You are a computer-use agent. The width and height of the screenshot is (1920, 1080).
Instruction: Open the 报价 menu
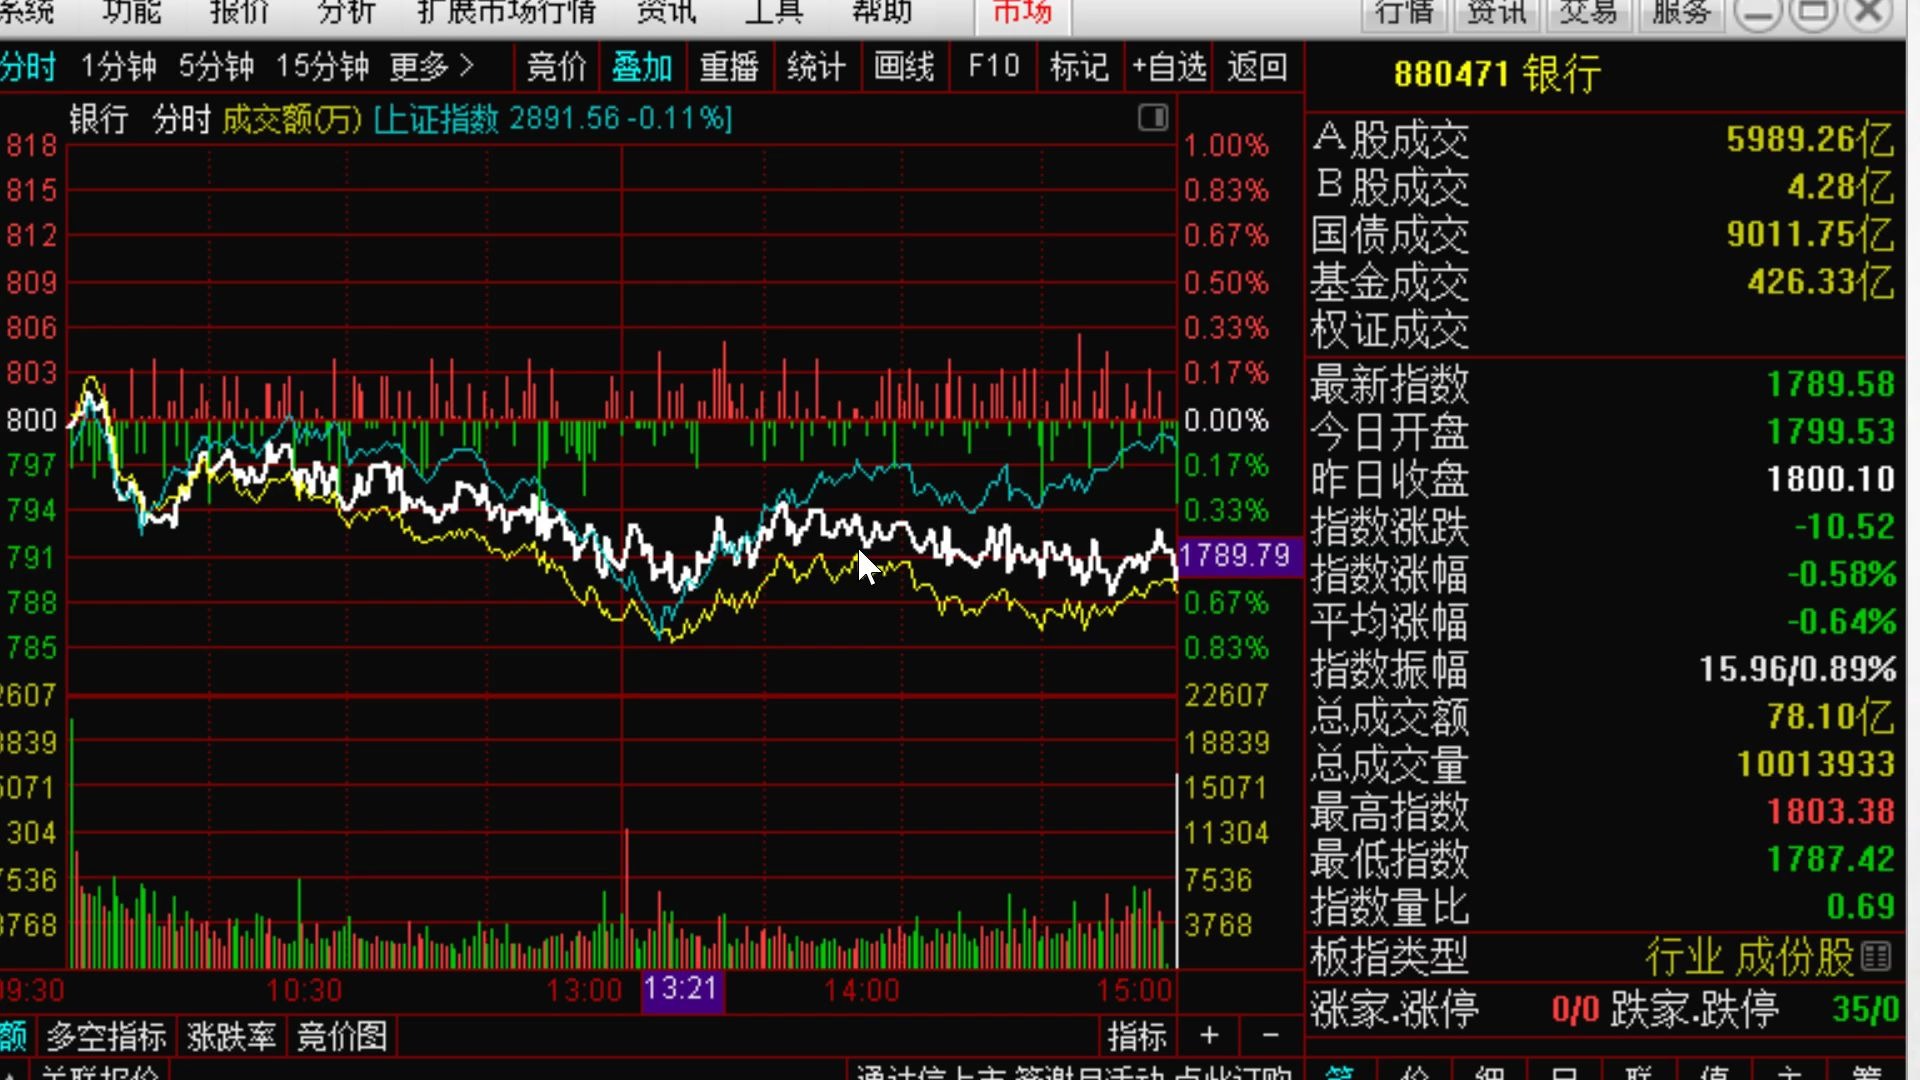[239, 11]
